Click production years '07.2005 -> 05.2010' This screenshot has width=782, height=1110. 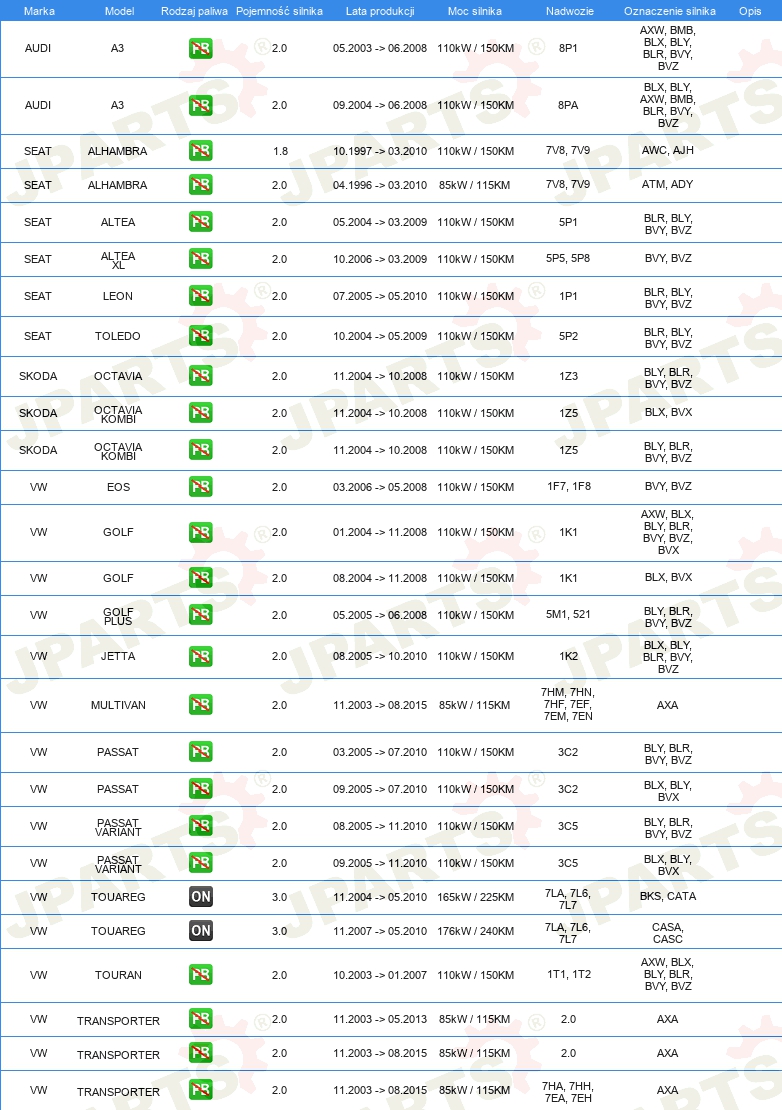380,297
